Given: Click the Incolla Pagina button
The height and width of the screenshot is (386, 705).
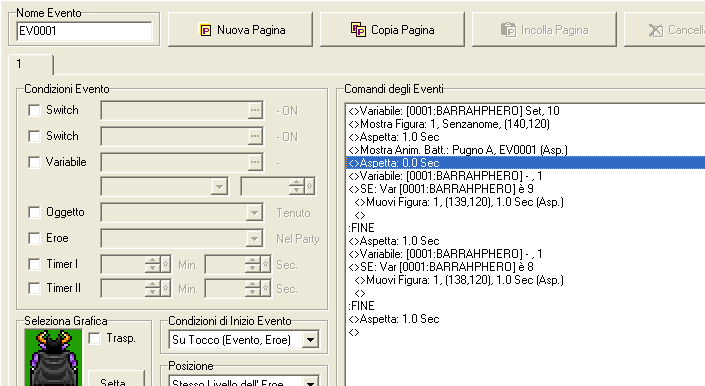Looking at the screenshot, I should click(544, 30).
